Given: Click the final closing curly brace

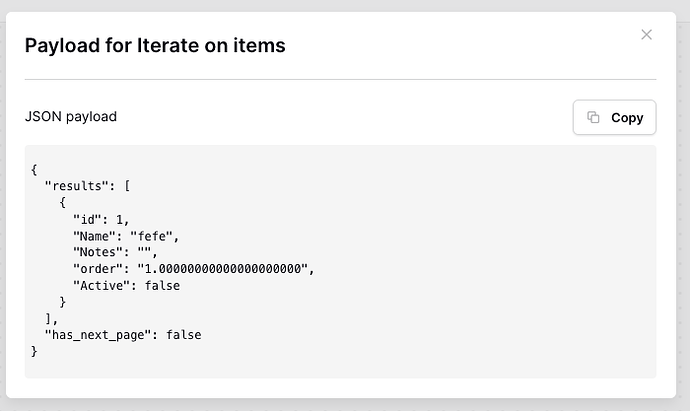Looking at the screenshot, I should [34, 351].
